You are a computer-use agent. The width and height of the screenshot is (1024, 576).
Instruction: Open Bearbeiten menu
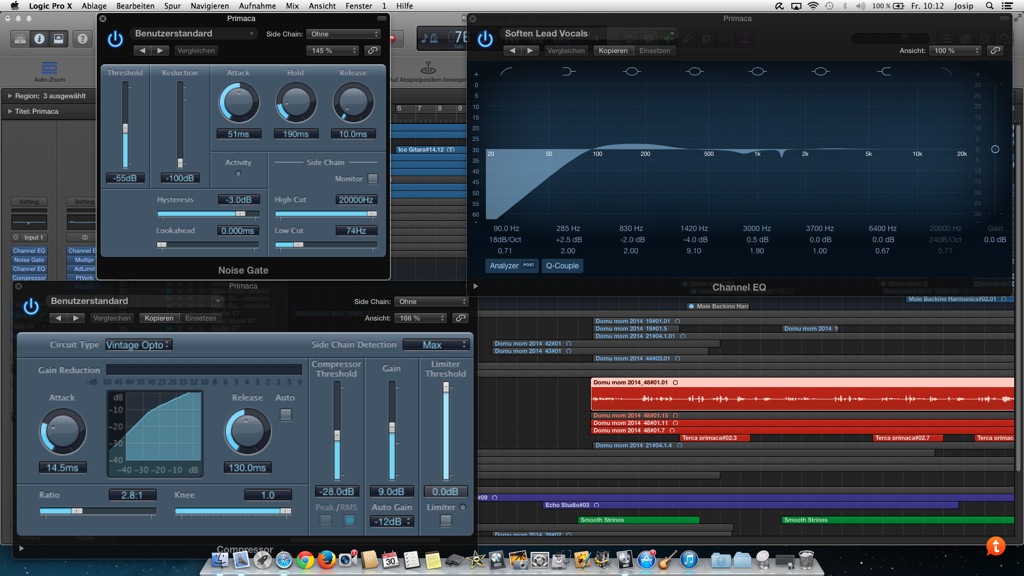tap(135, 6)
